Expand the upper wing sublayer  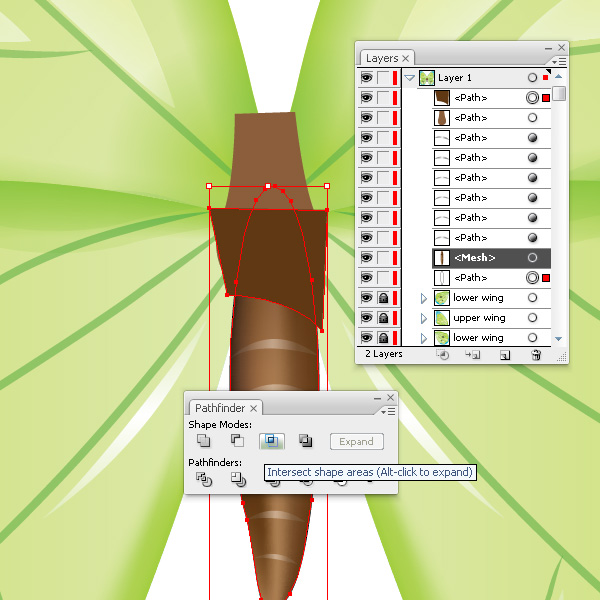(x=424, y=318)
